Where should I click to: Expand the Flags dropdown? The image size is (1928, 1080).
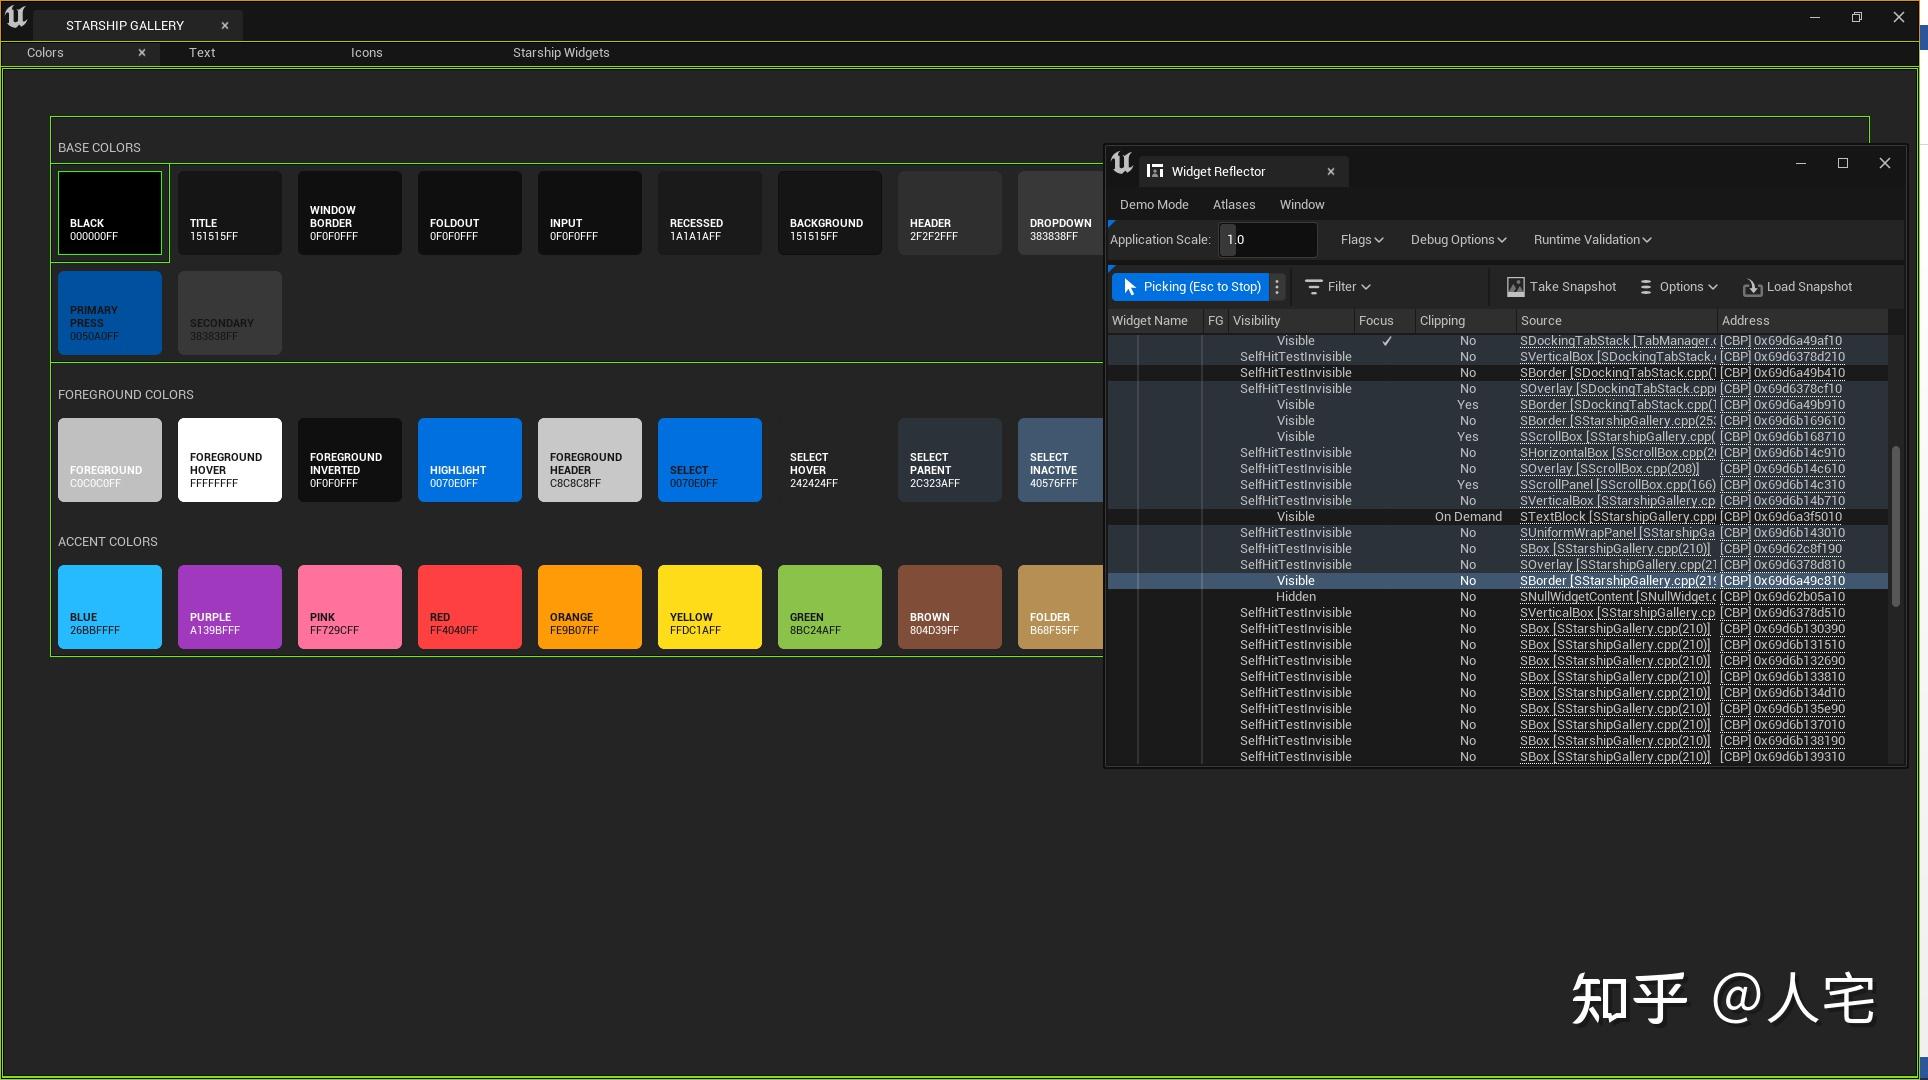(x=1361, y=240)
